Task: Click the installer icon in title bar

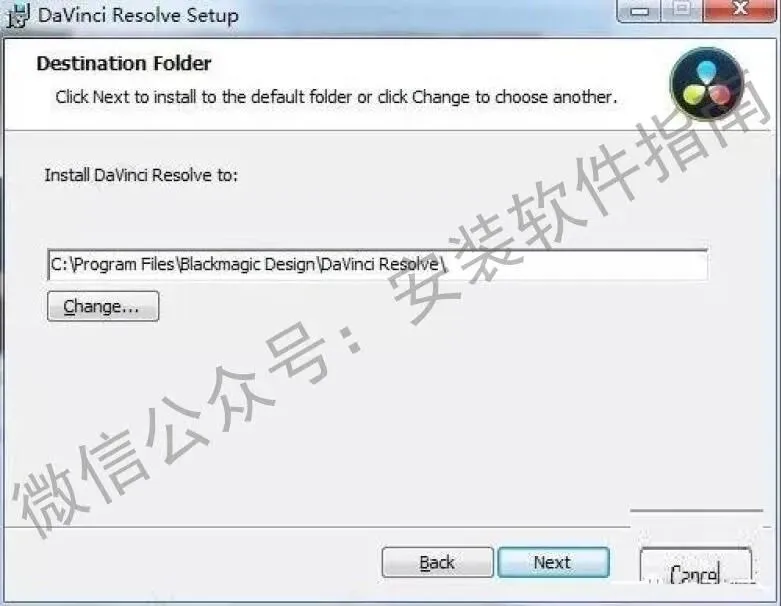Action: point(18,15)
